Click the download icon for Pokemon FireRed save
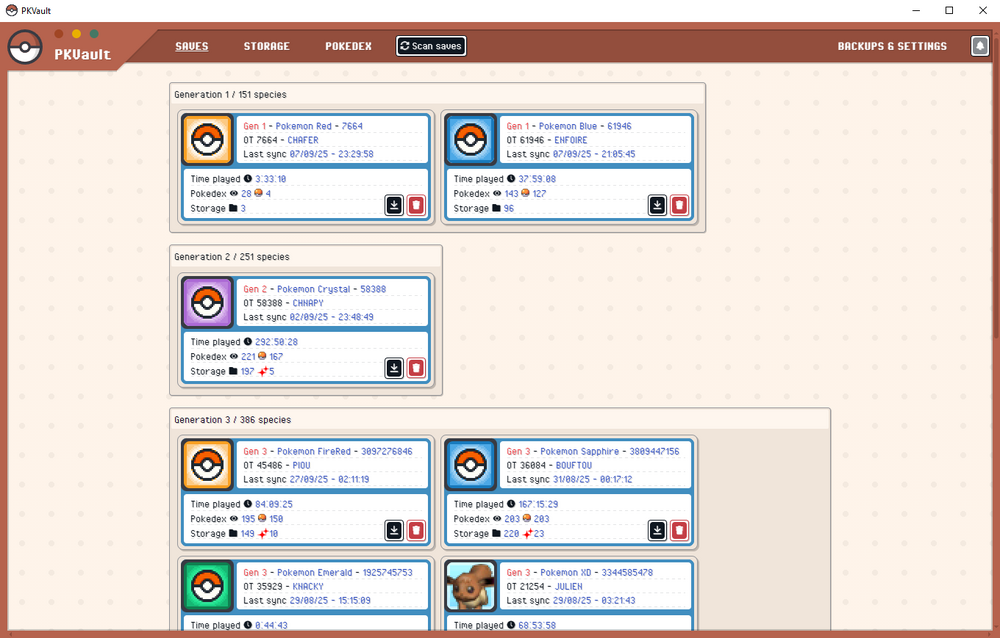Image resolution: width=1000 pixels, height=638 pixels. point(394,530)
